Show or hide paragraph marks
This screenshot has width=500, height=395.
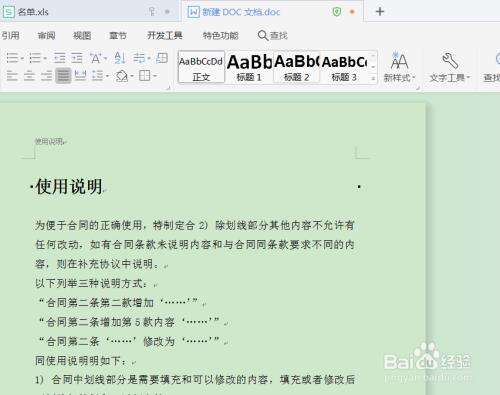(139, 58)
